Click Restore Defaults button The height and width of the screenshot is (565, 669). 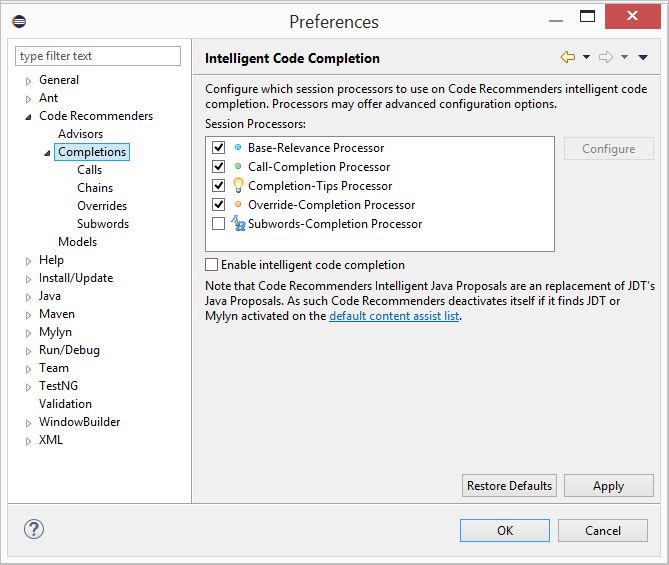click(x=509, y=486)
